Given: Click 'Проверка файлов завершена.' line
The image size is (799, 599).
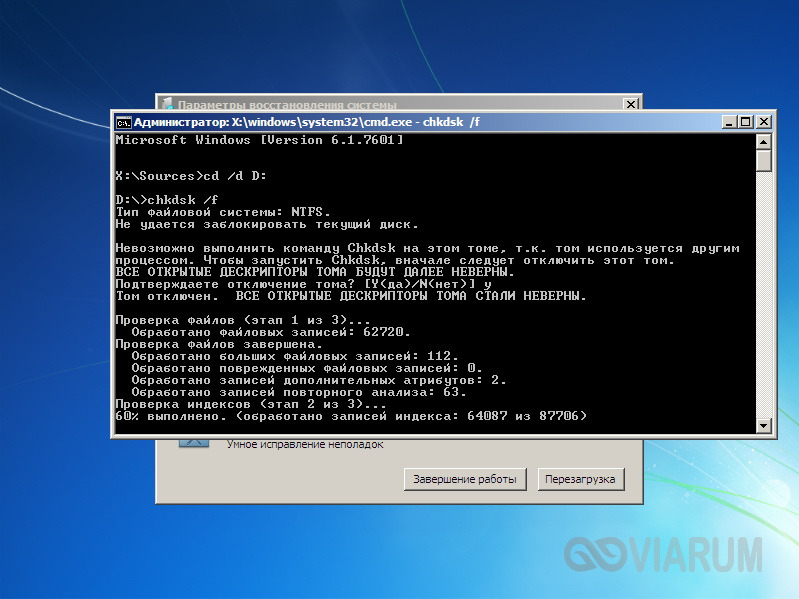Looking at the screenshot, I should pyautogui.click(x=219, y=344).
